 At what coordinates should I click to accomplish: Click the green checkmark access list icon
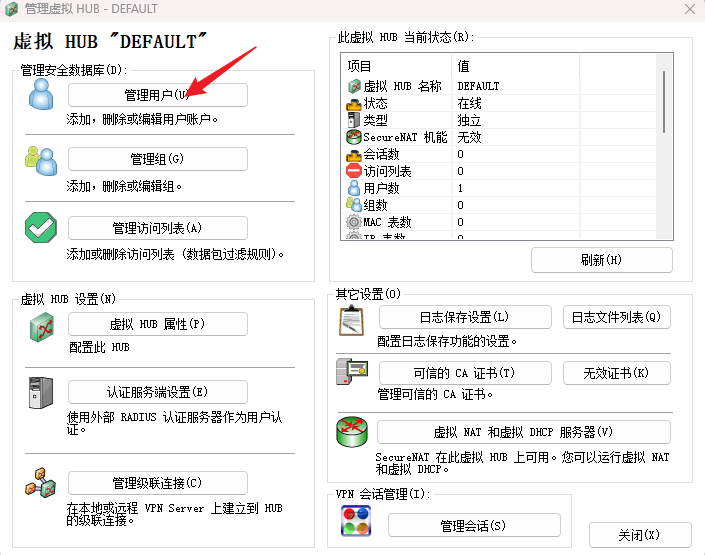[x=41, y=228]
